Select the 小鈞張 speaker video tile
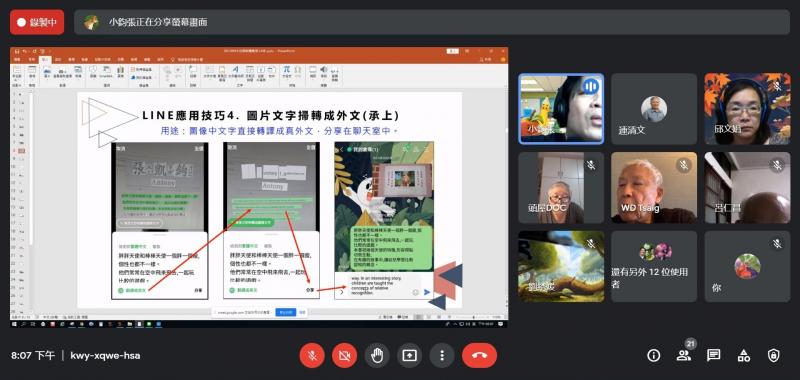 tap(561, 109)
